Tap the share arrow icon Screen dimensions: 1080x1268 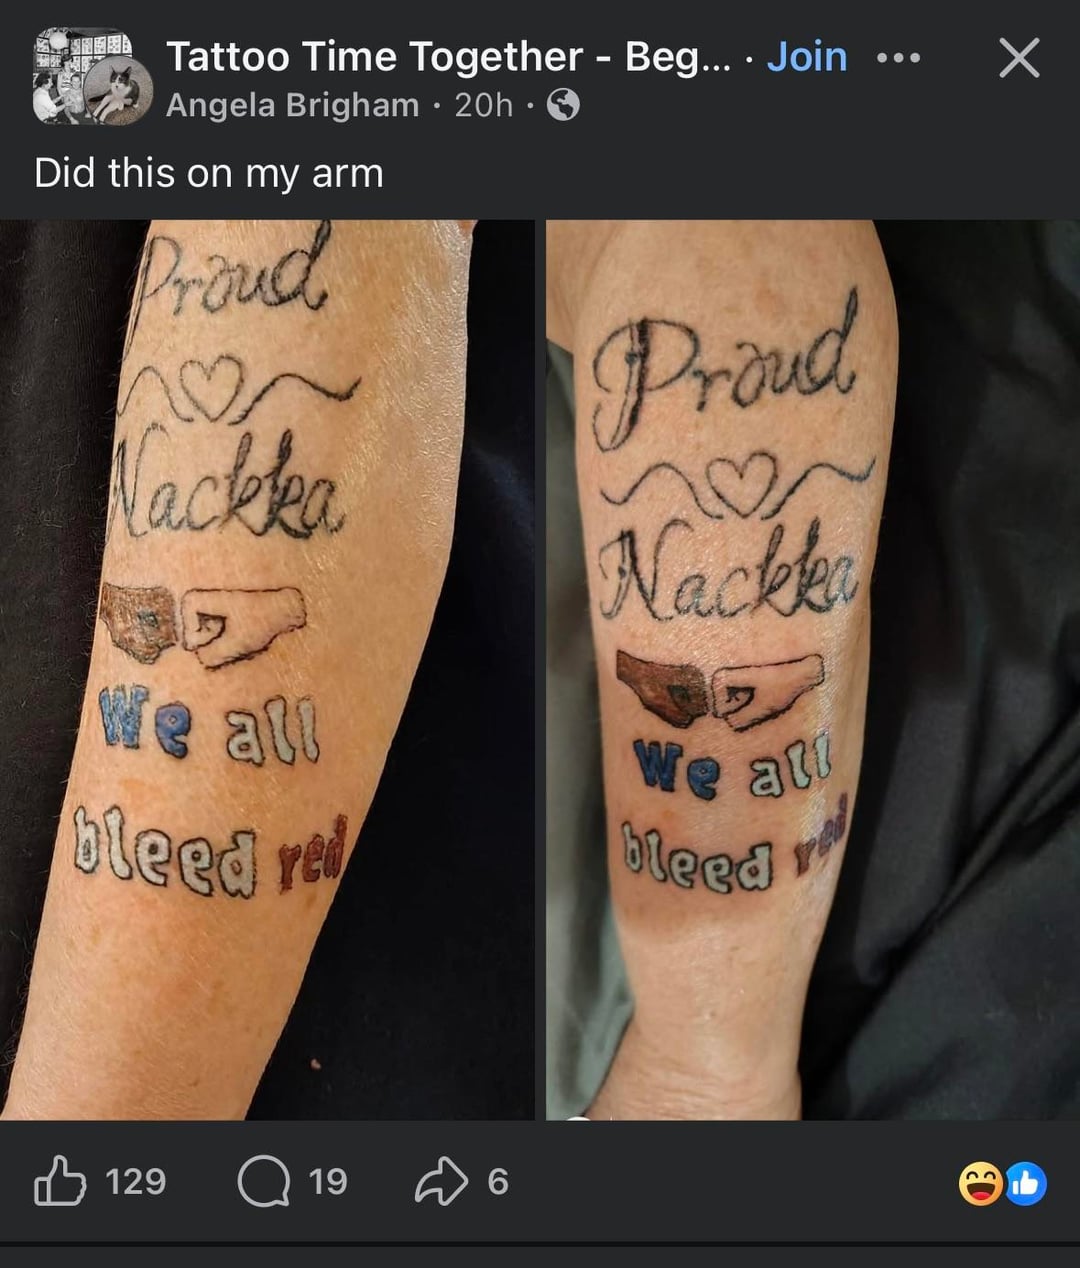point(441,1181)
